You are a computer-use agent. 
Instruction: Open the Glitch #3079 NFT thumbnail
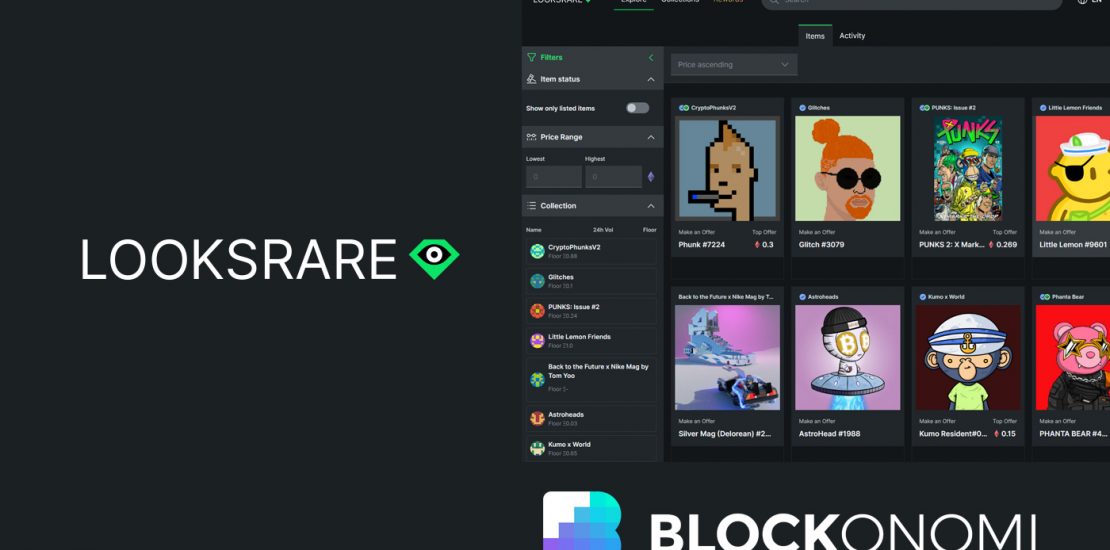[x=847, y=168]
